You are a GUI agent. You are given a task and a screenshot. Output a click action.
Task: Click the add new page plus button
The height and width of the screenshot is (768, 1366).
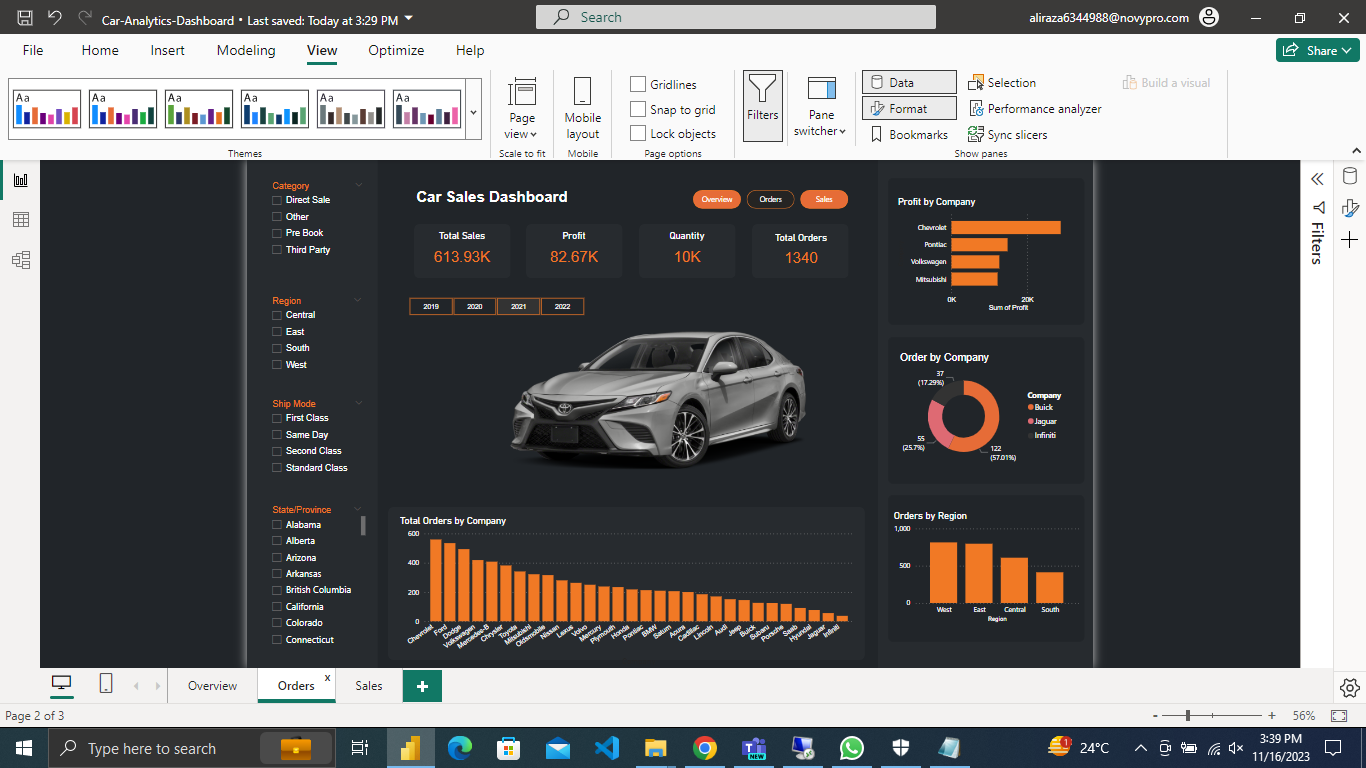422,686
